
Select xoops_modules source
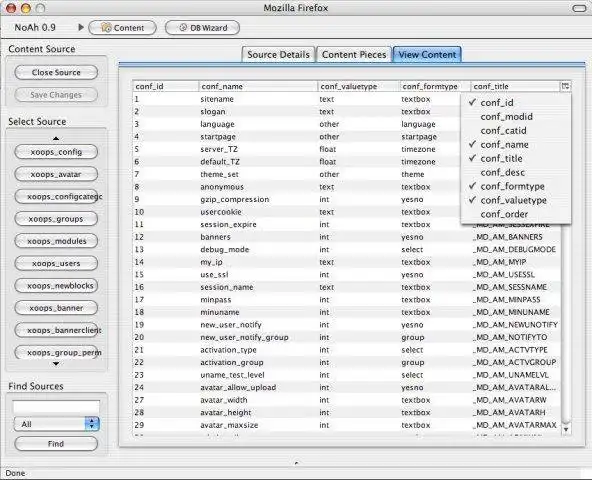(x=56, y=241)
